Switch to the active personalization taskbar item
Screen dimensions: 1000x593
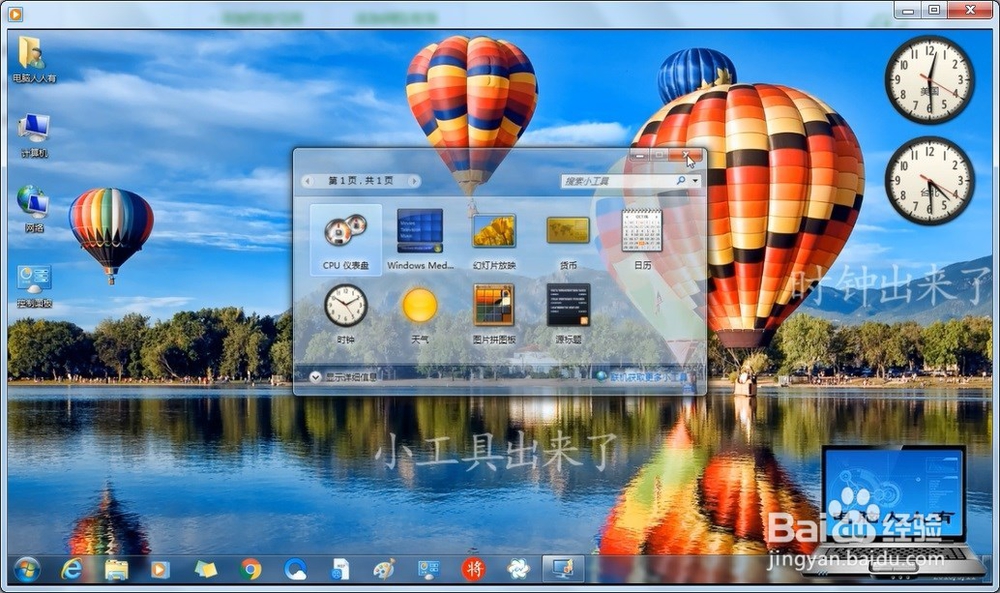pos(564,569)
